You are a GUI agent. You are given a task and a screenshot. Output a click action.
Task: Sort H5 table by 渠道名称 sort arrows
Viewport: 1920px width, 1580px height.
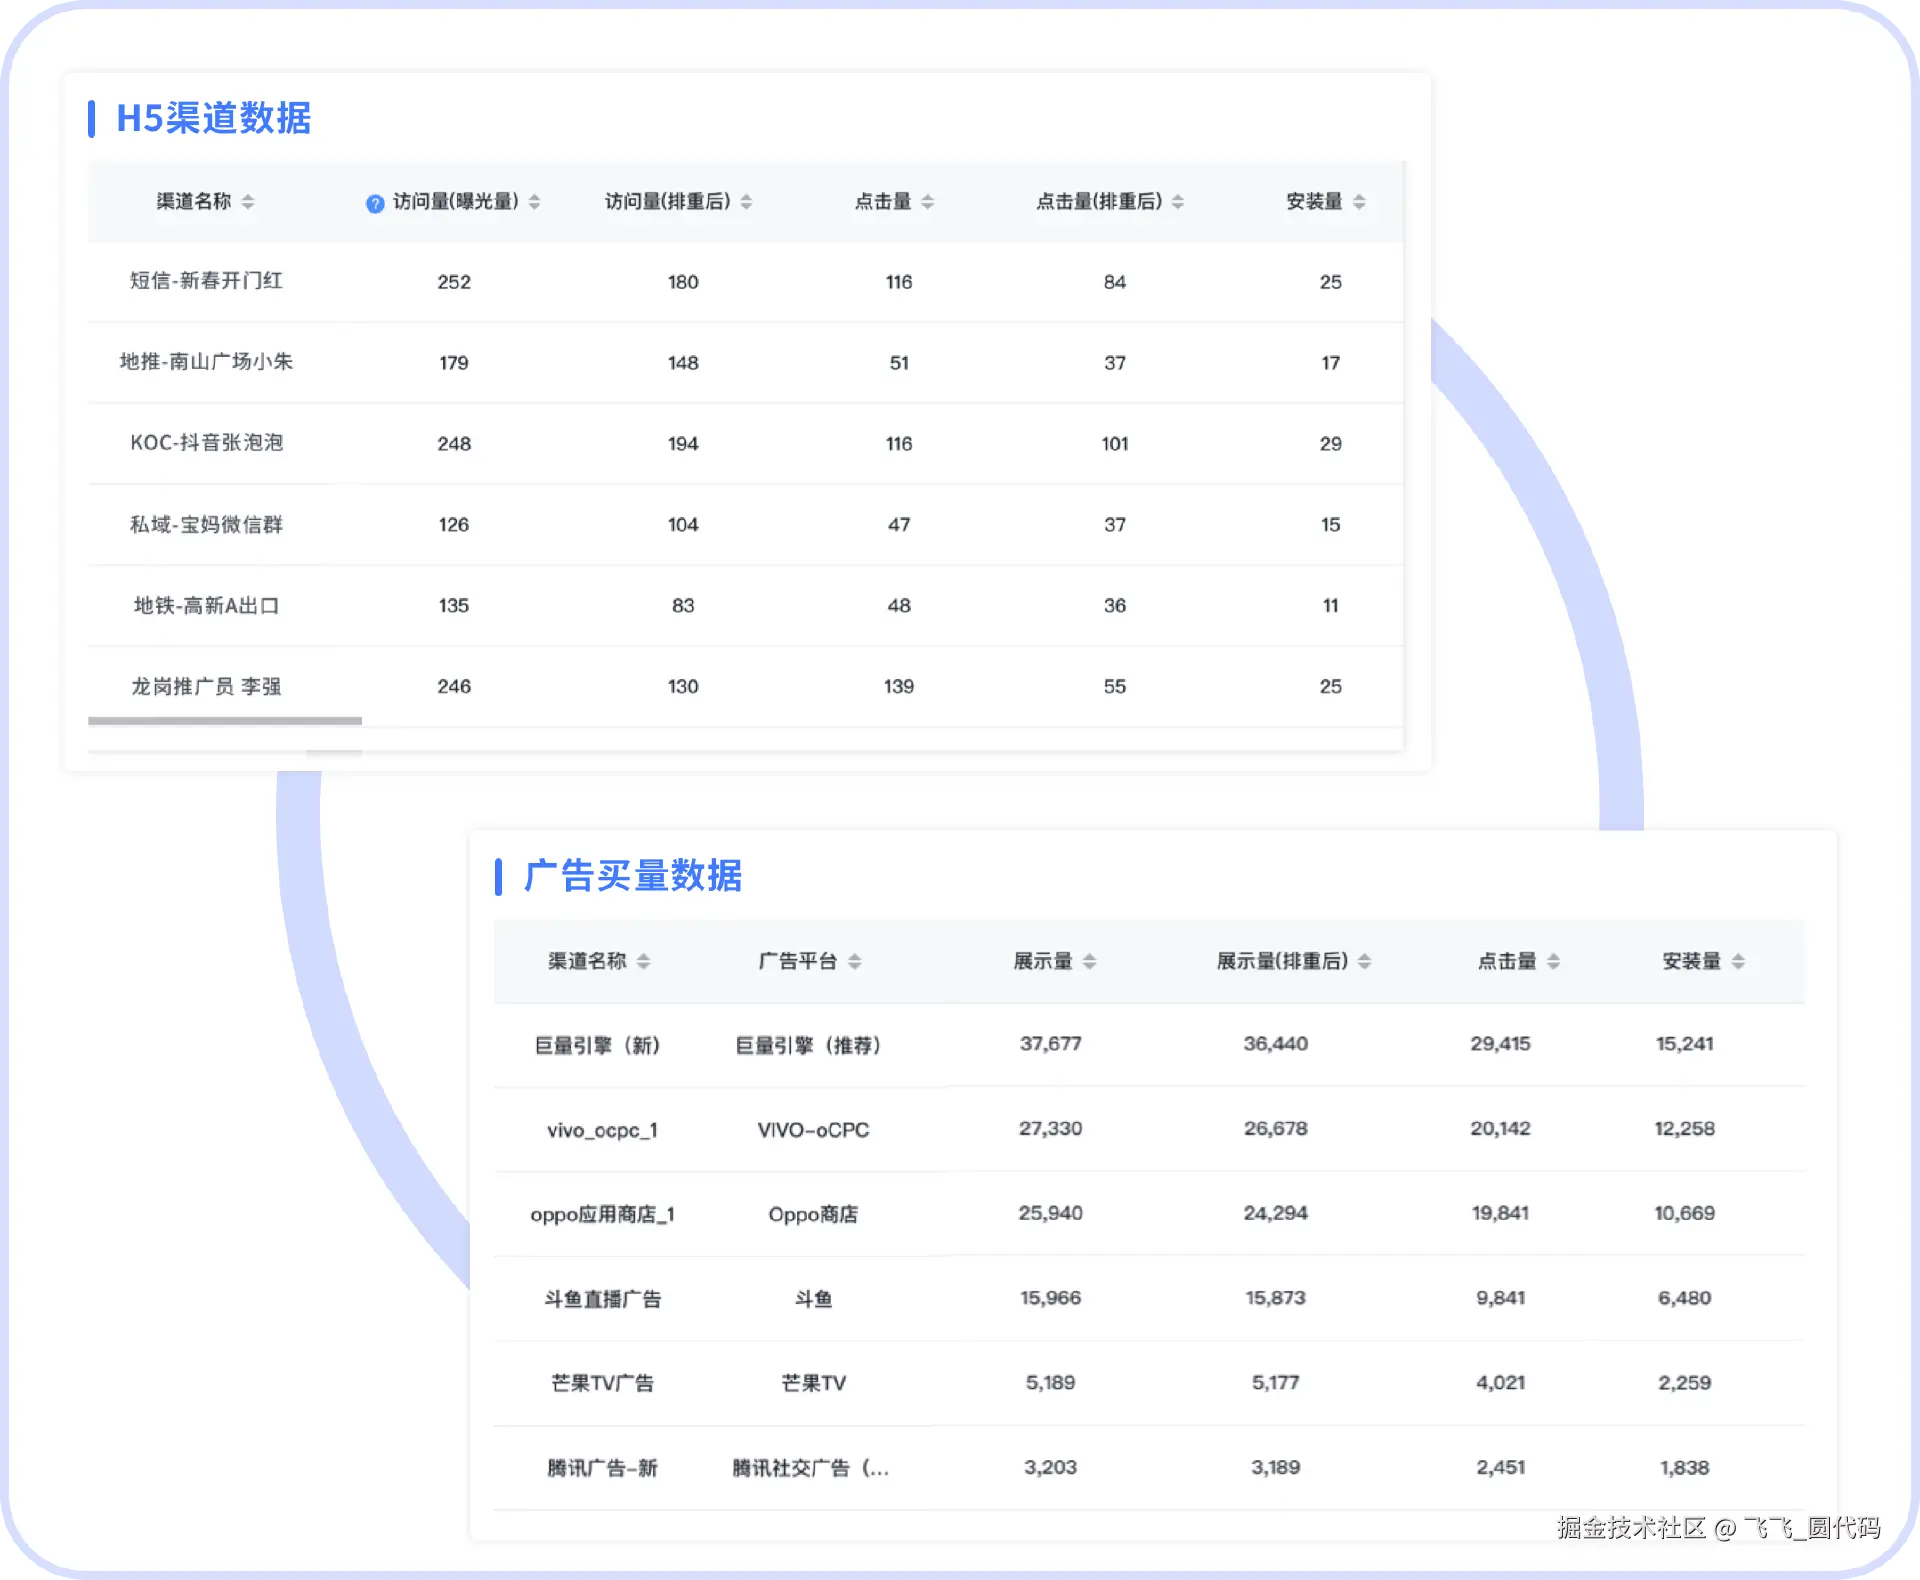(248, 202)
